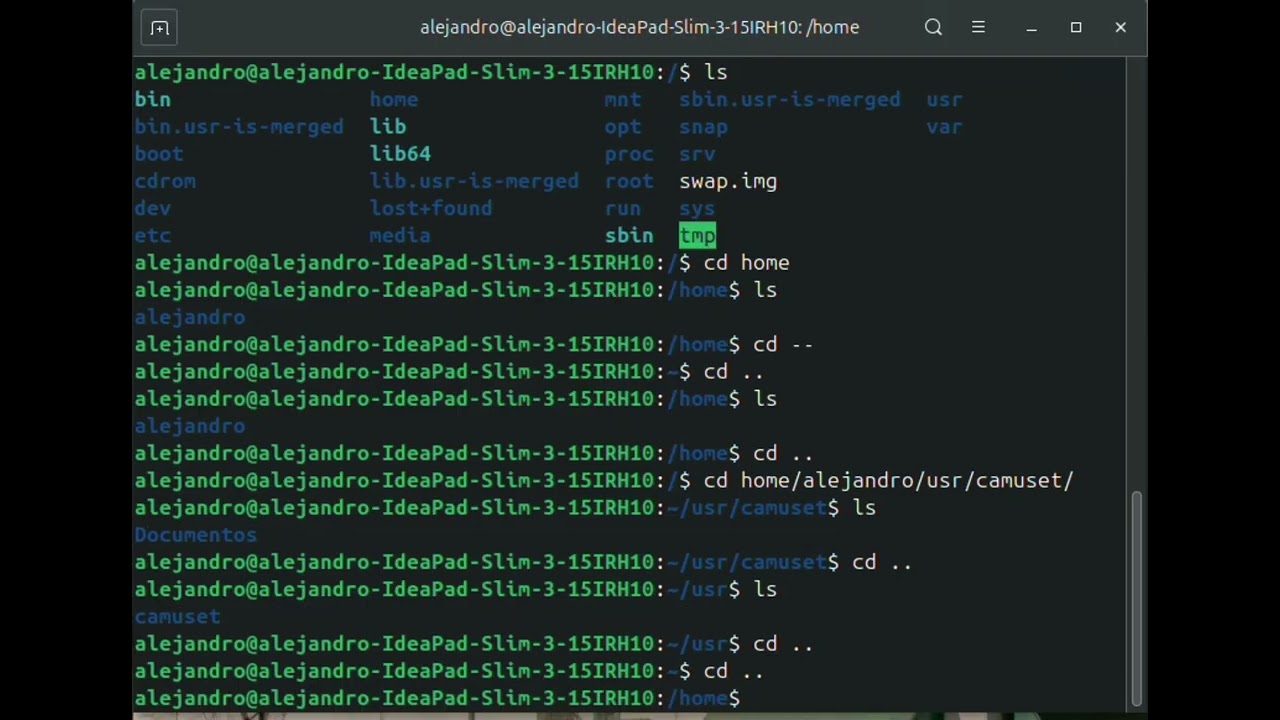This screenshot has height=720, width=1280.
Task: Click 'snap' directory name
Action: (704, 127)
